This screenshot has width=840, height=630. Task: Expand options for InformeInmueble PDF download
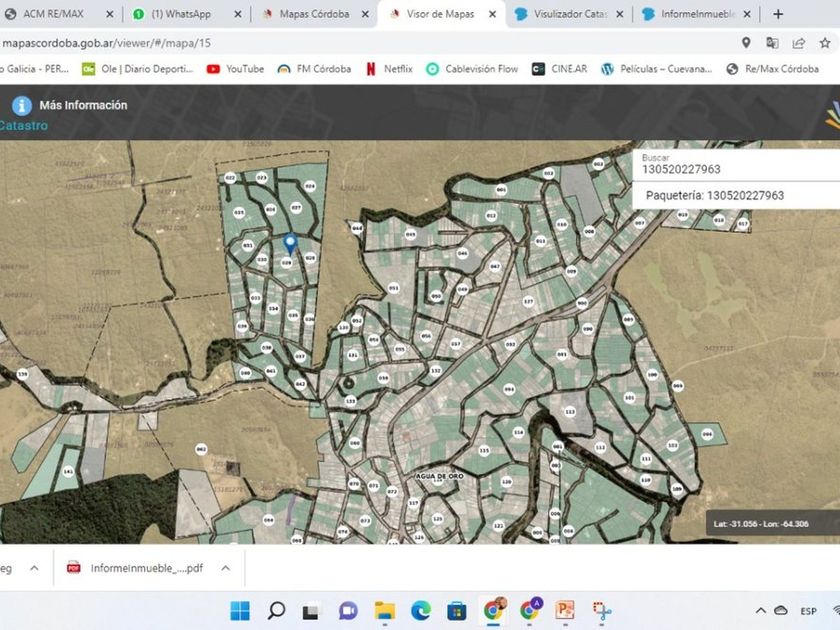click(226, 568)
